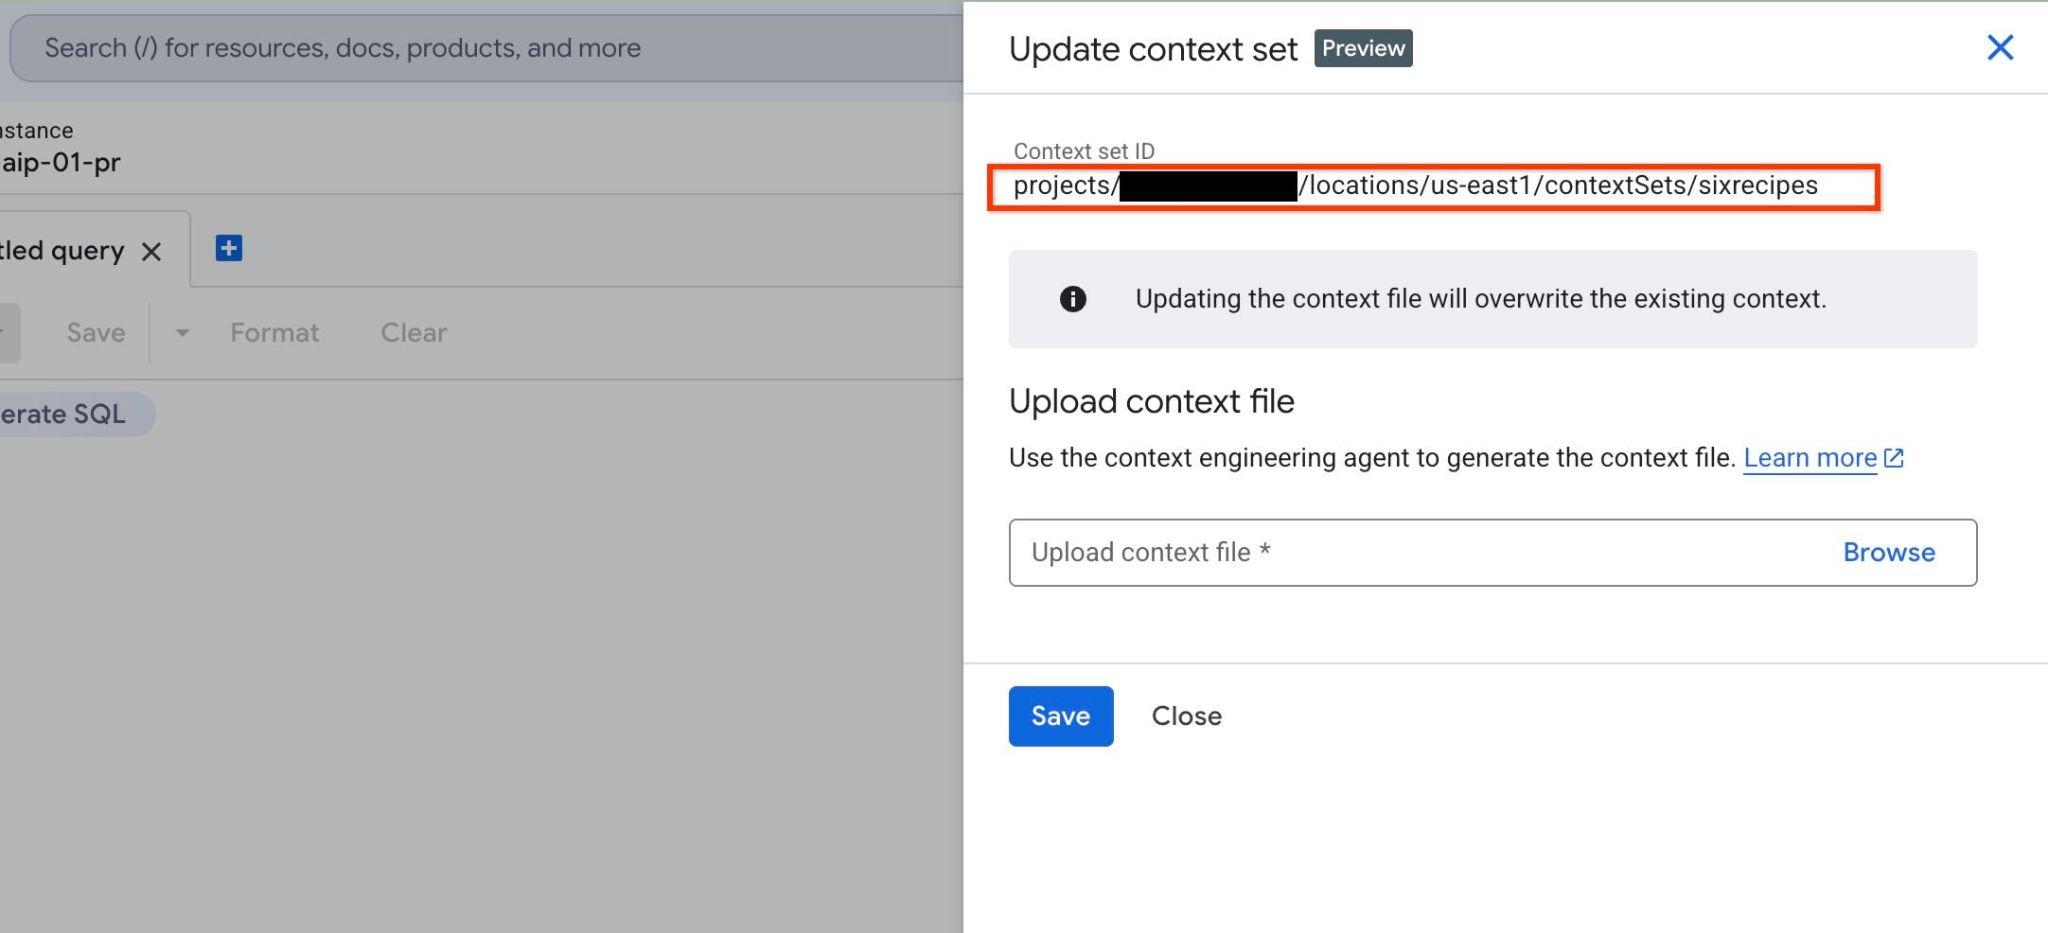Add a new query tab with the plus icon
Viewport: 2048px width, 933px height.
point(229,248)
